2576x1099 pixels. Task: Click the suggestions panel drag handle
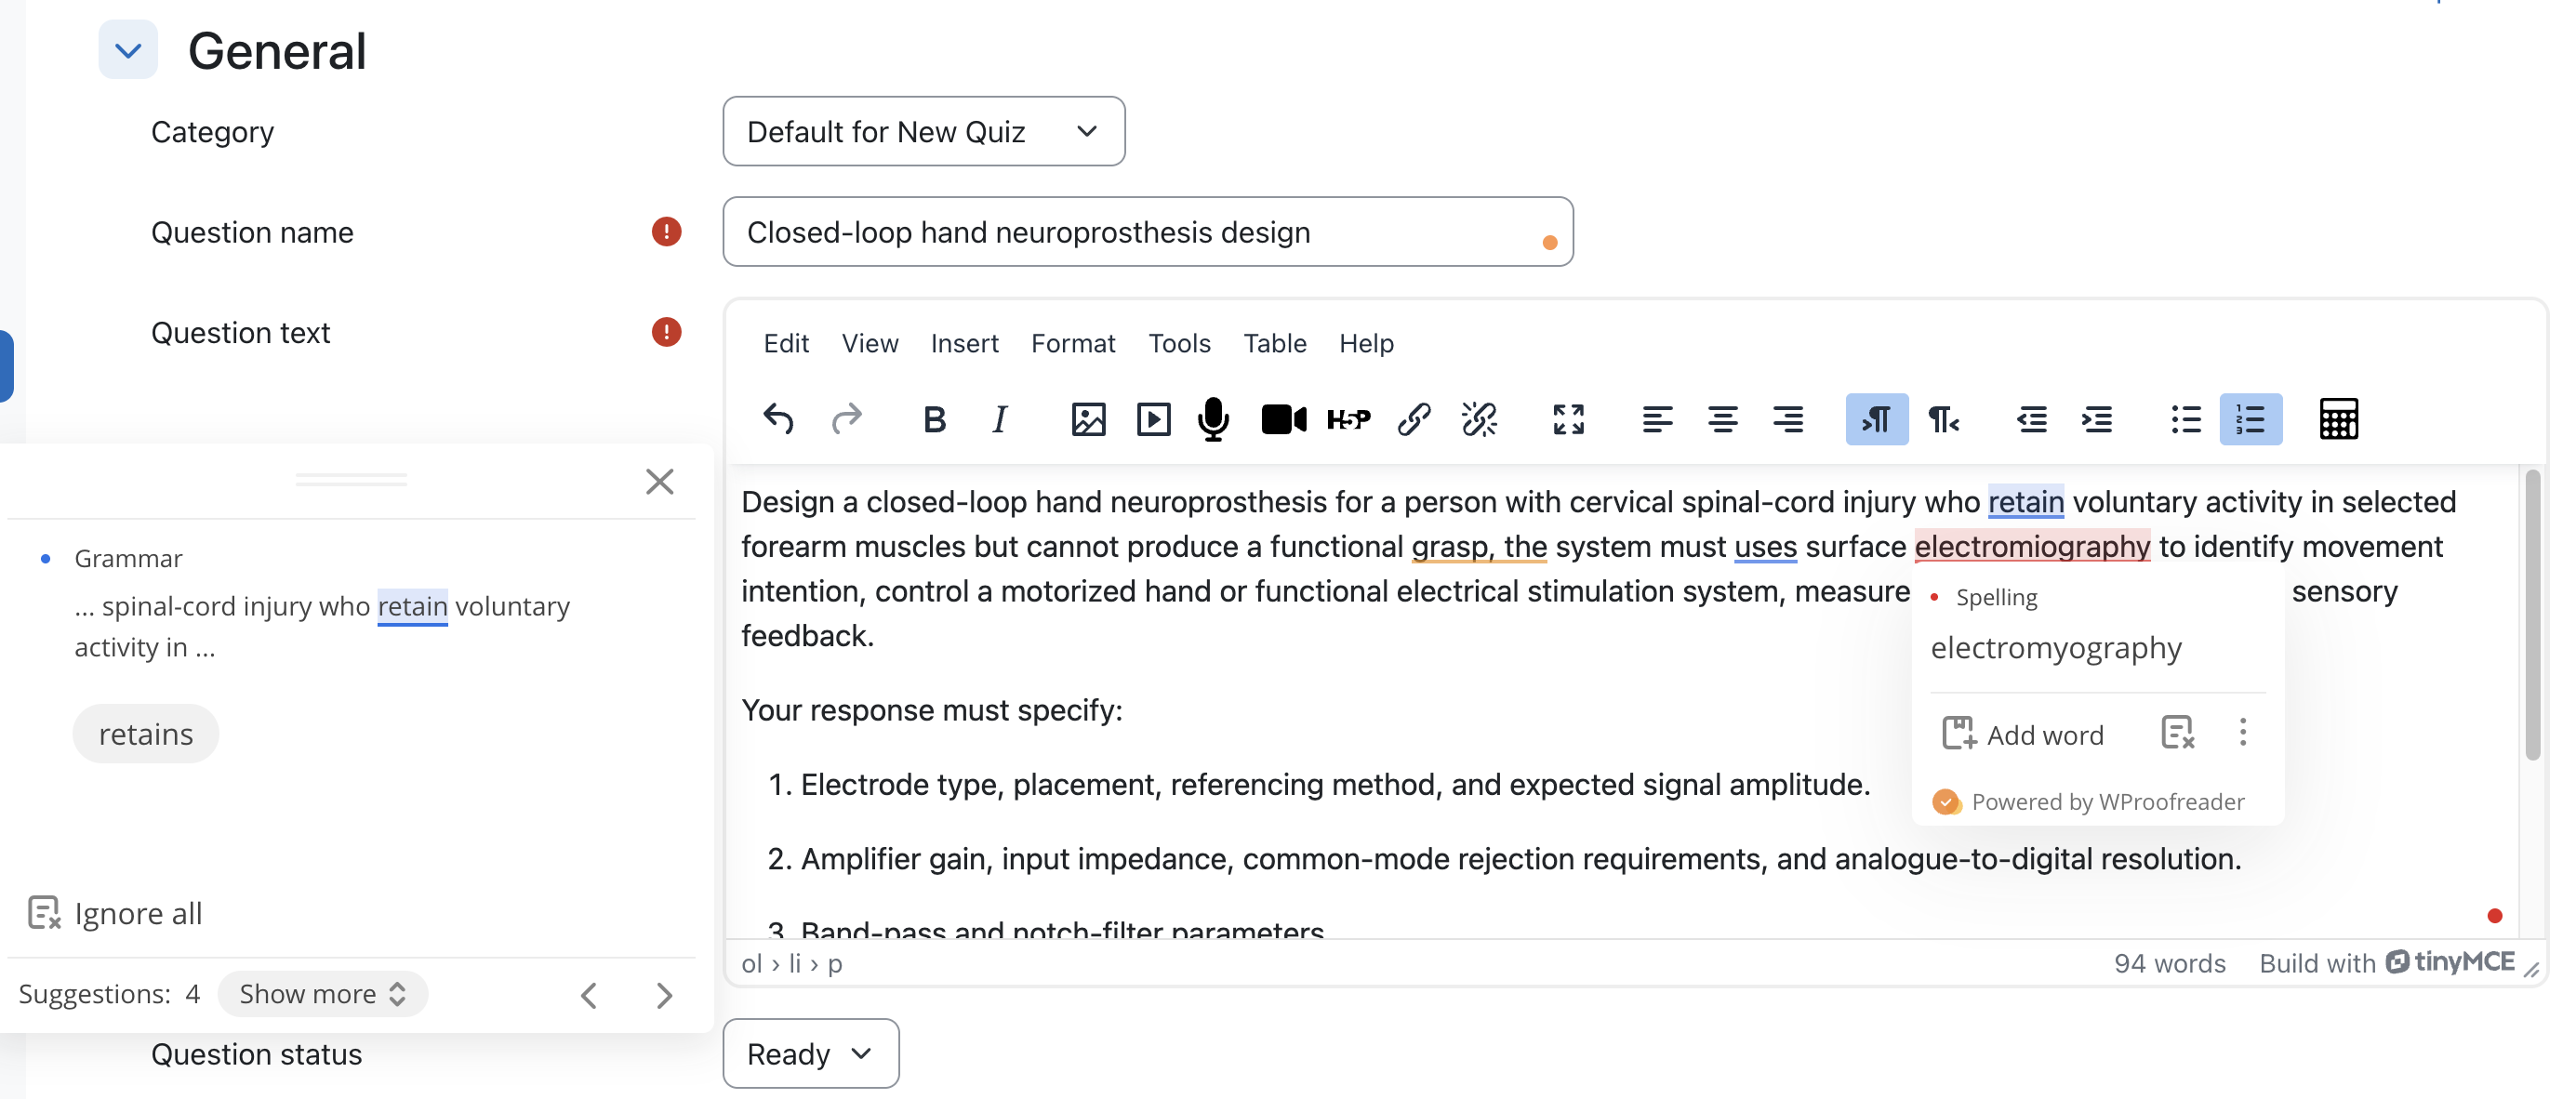click(x=351, y=480)
